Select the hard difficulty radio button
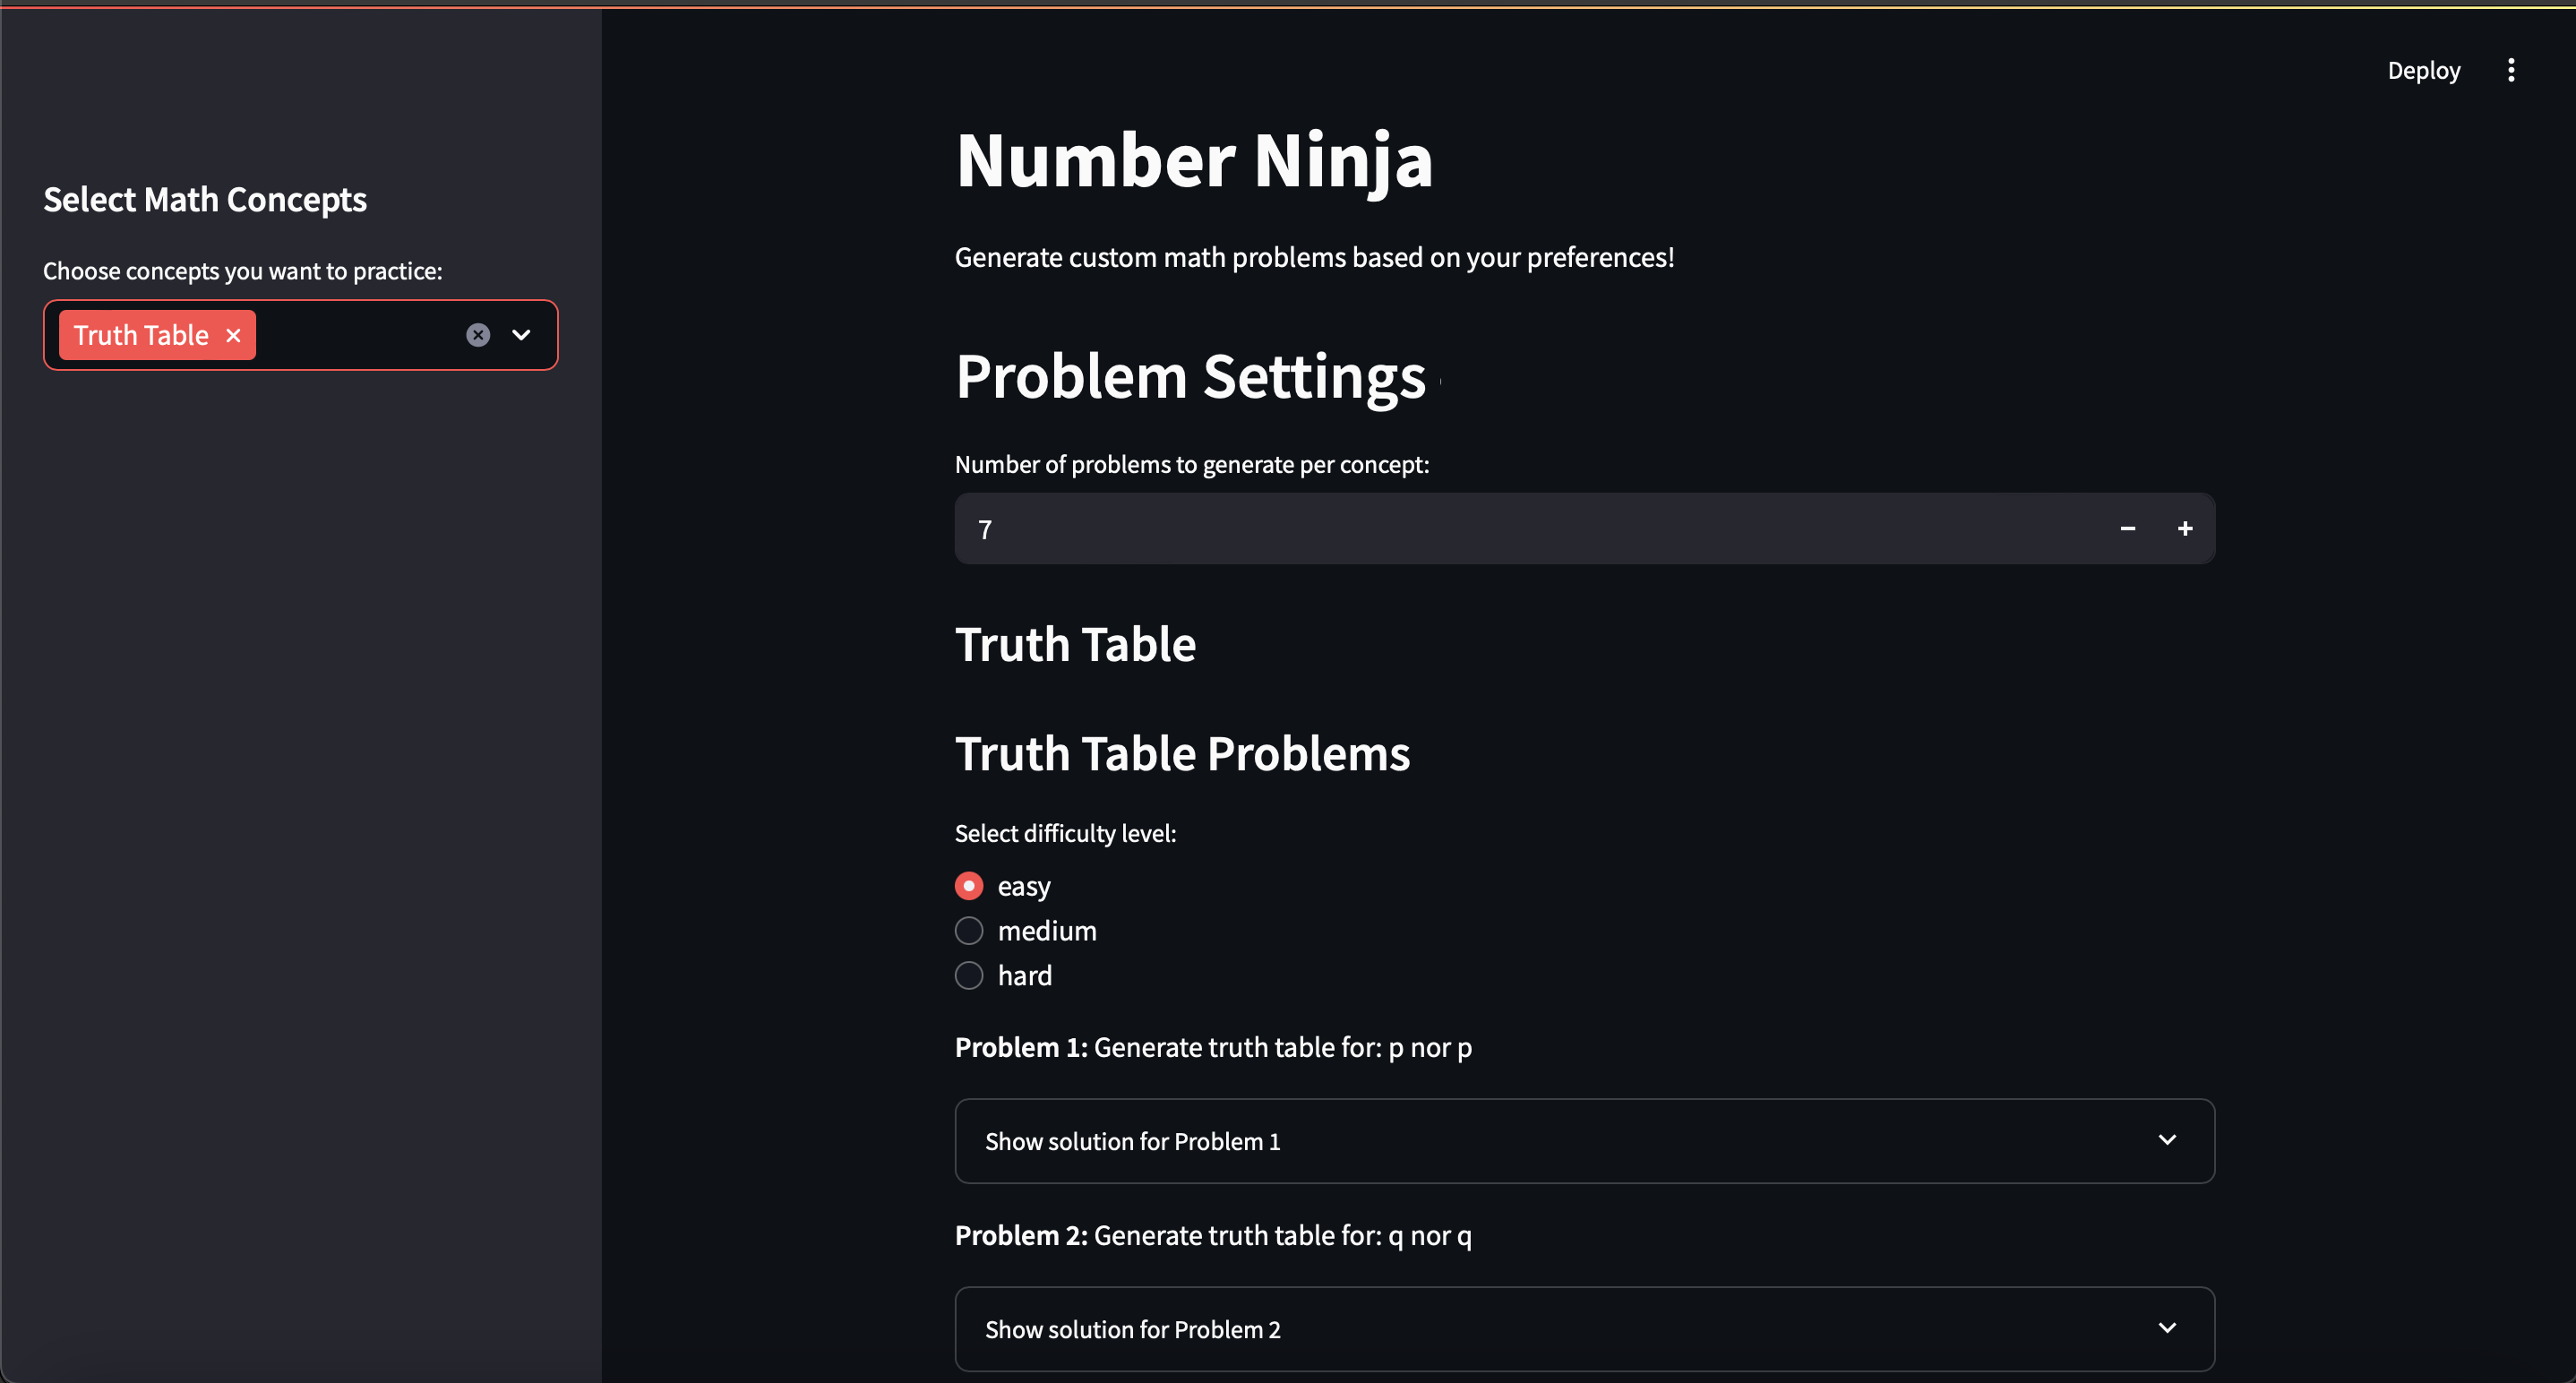 click(x=969, y=975)
